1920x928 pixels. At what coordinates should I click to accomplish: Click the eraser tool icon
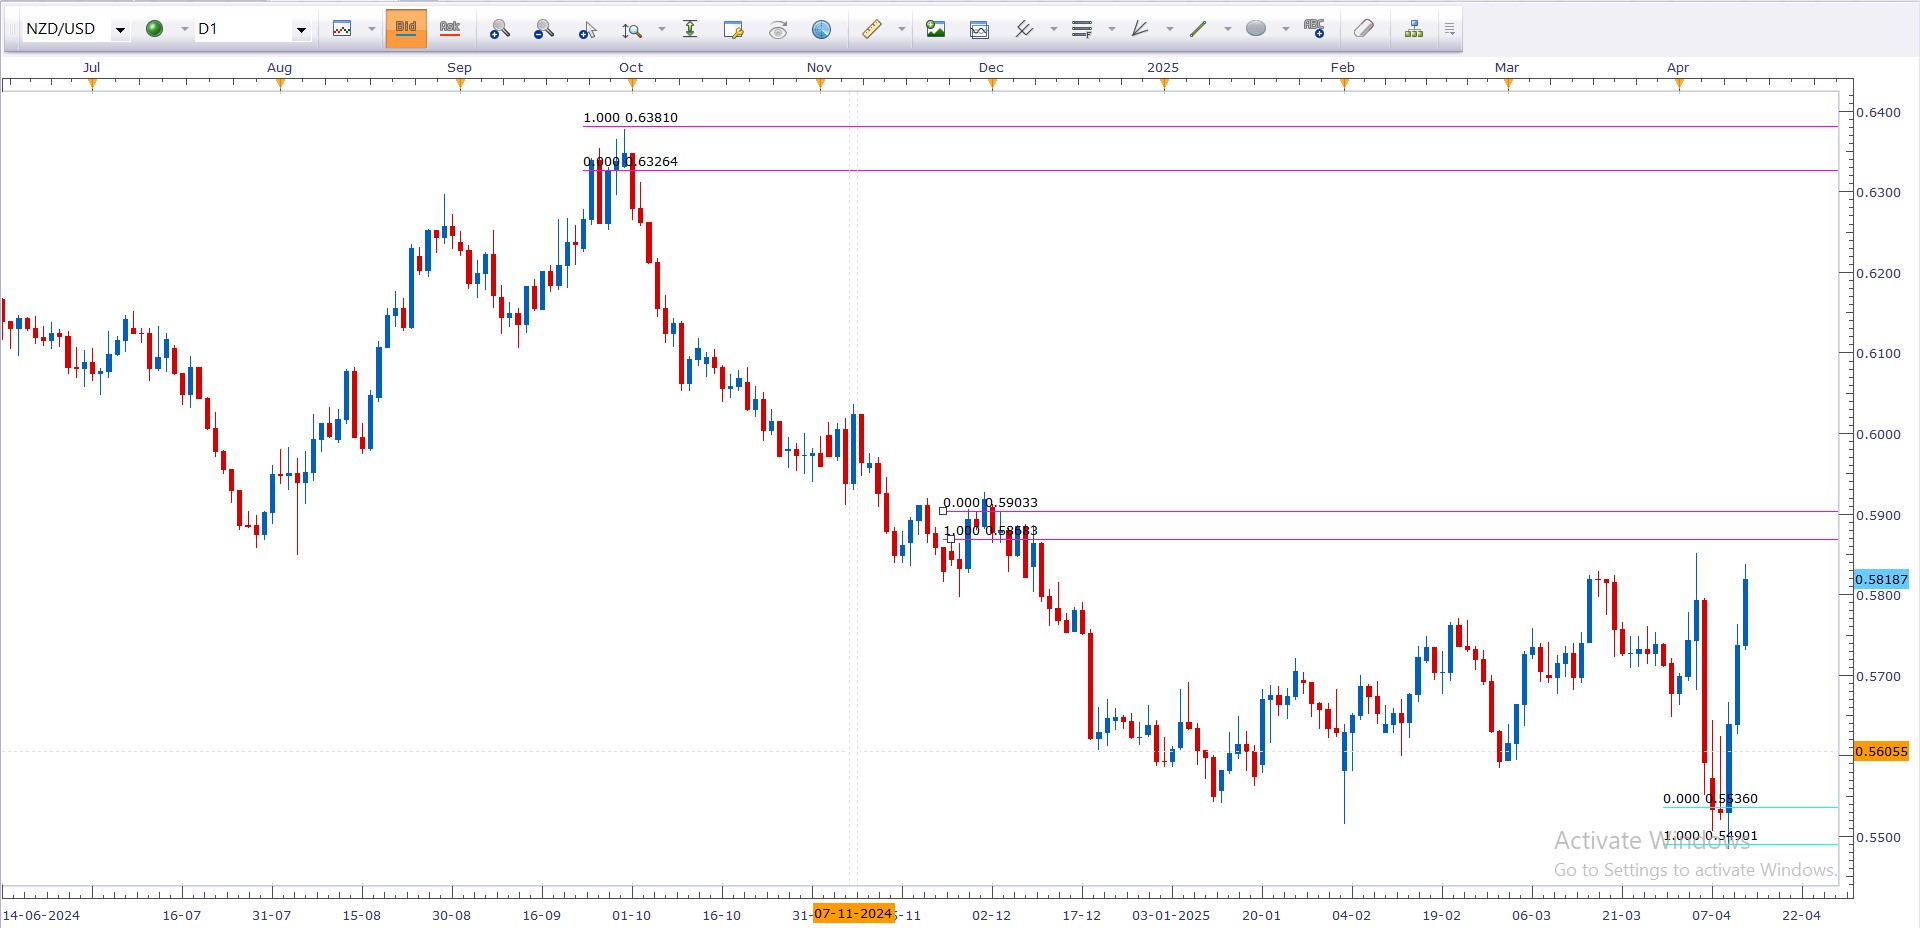click(x=1363, y=29)
